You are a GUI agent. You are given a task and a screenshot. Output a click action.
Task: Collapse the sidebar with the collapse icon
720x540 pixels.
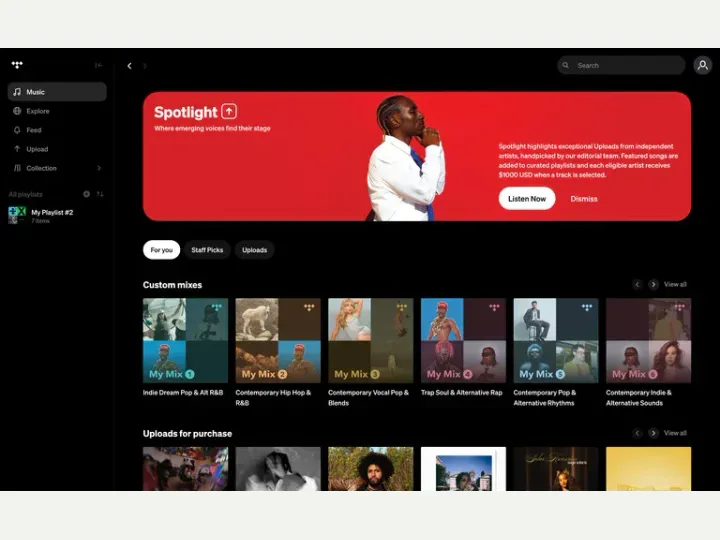pos(99,65)
